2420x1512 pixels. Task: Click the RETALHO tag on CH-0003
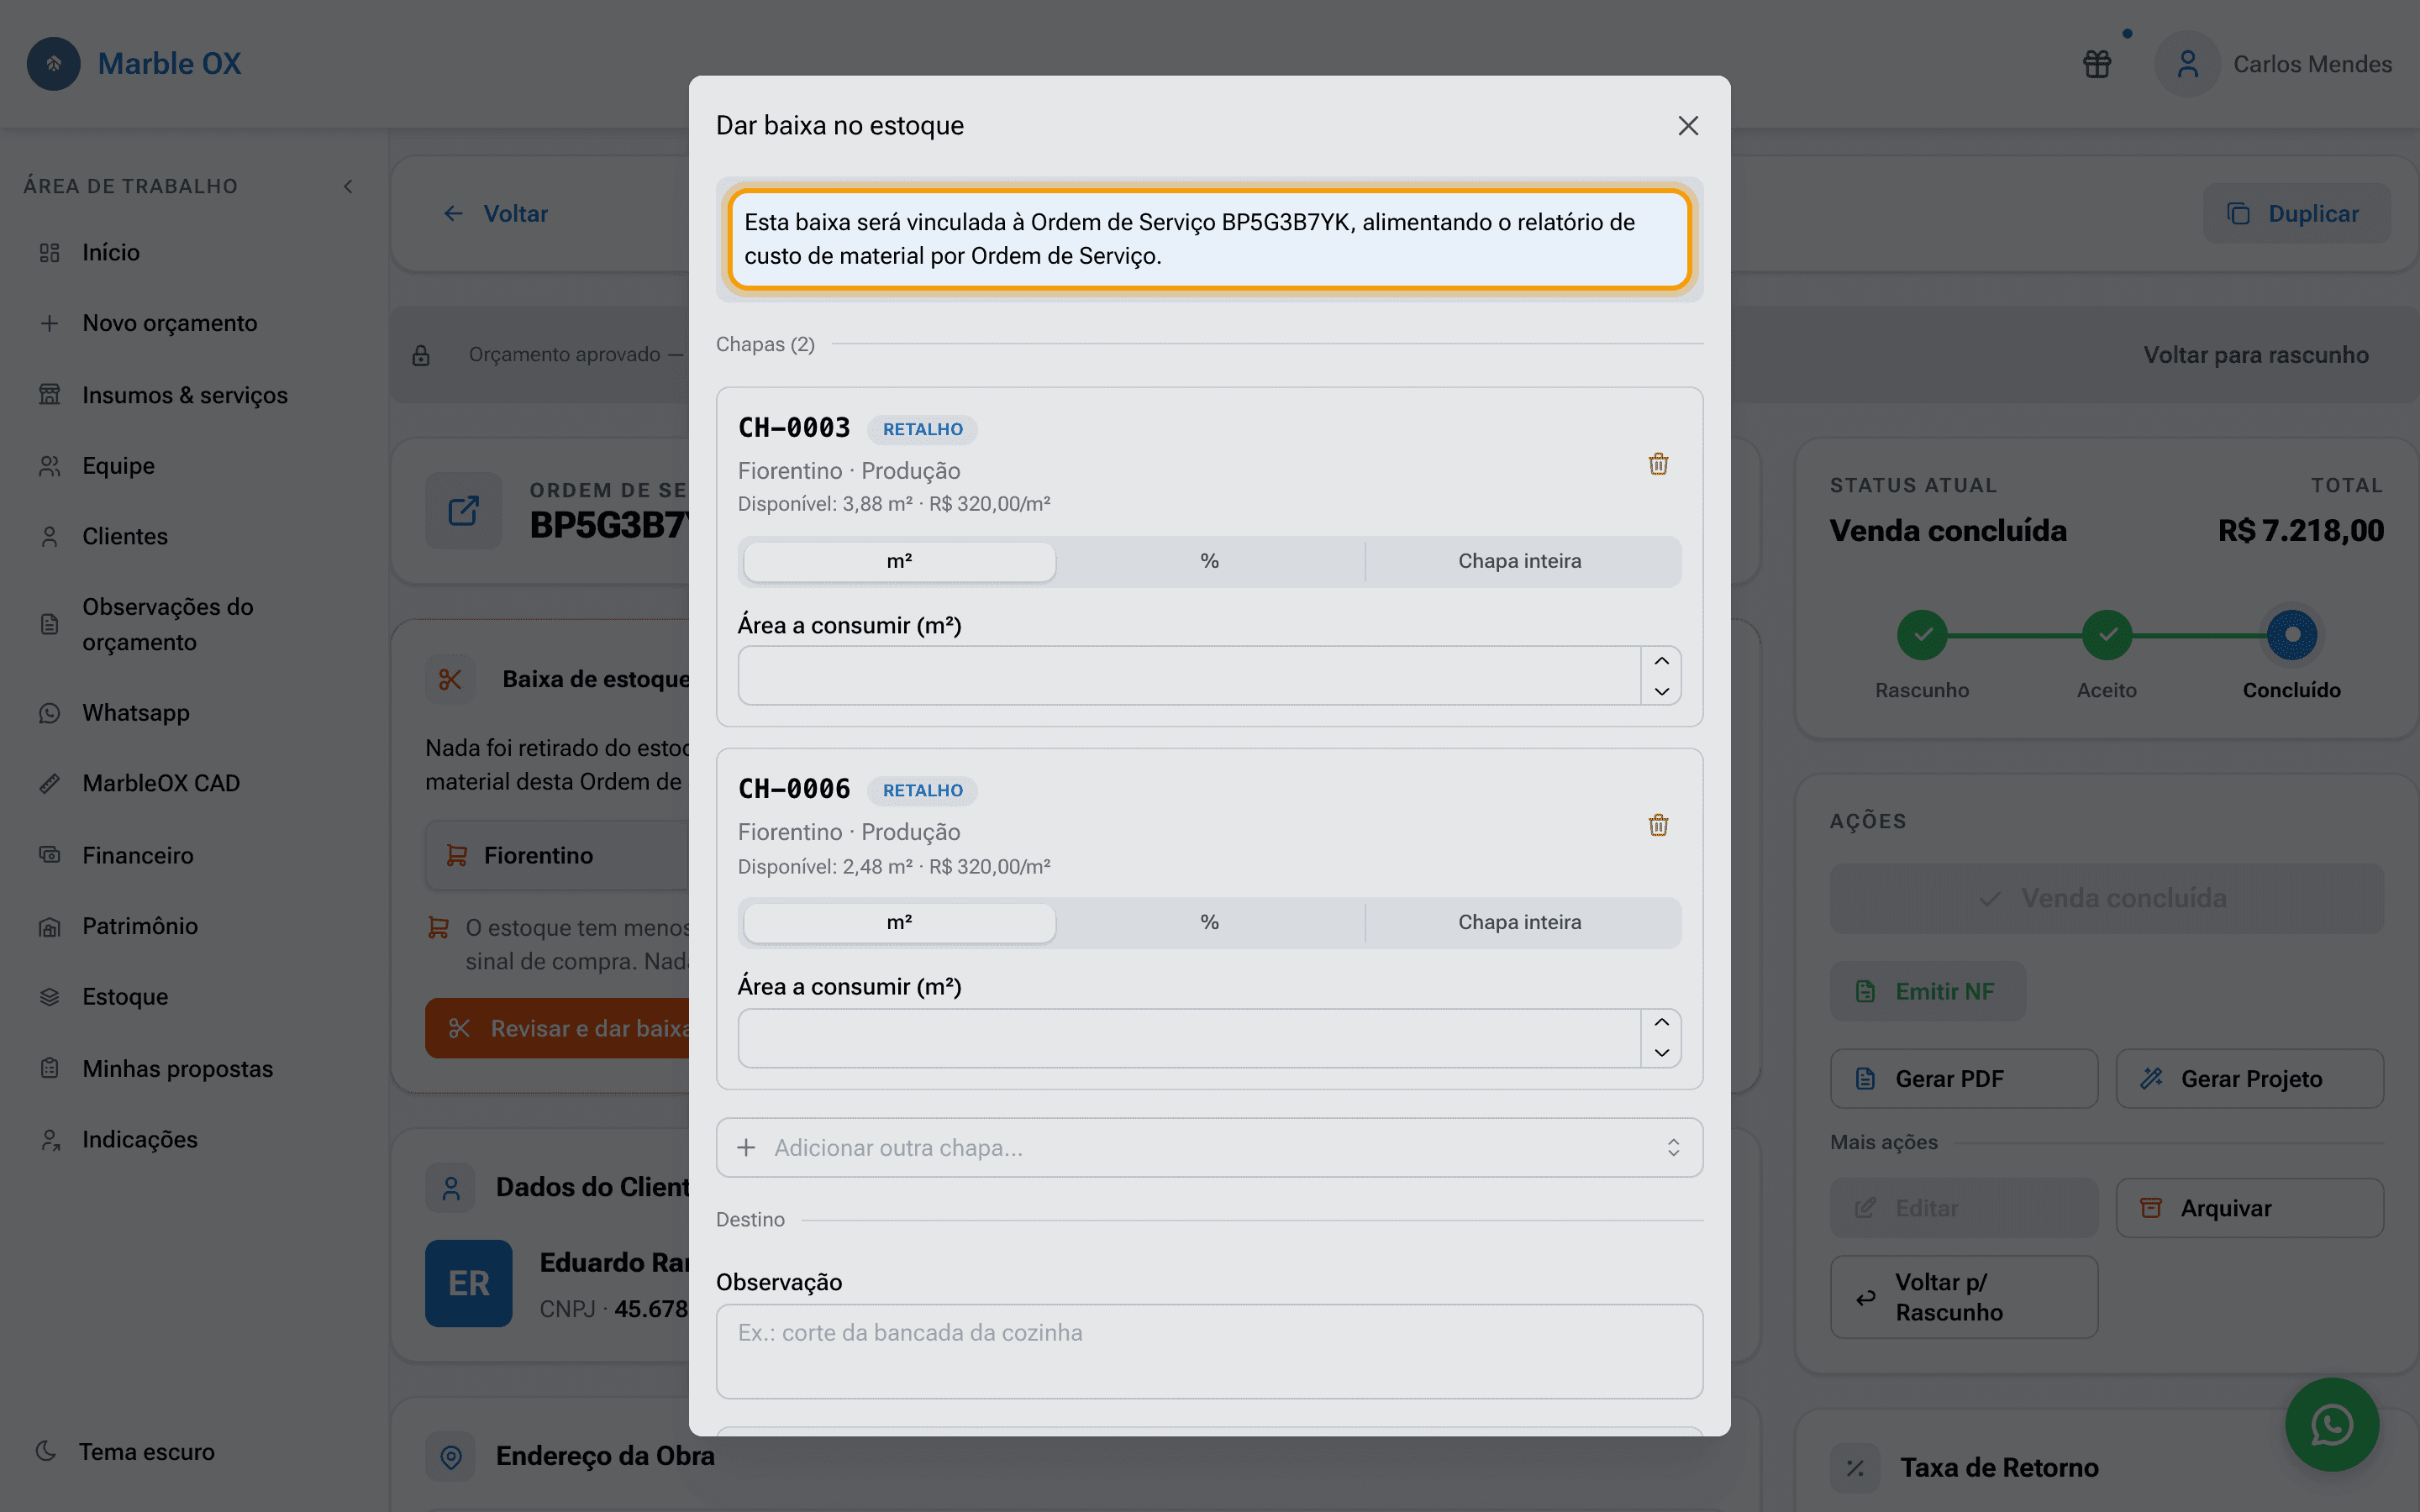[x=922, y=429]
